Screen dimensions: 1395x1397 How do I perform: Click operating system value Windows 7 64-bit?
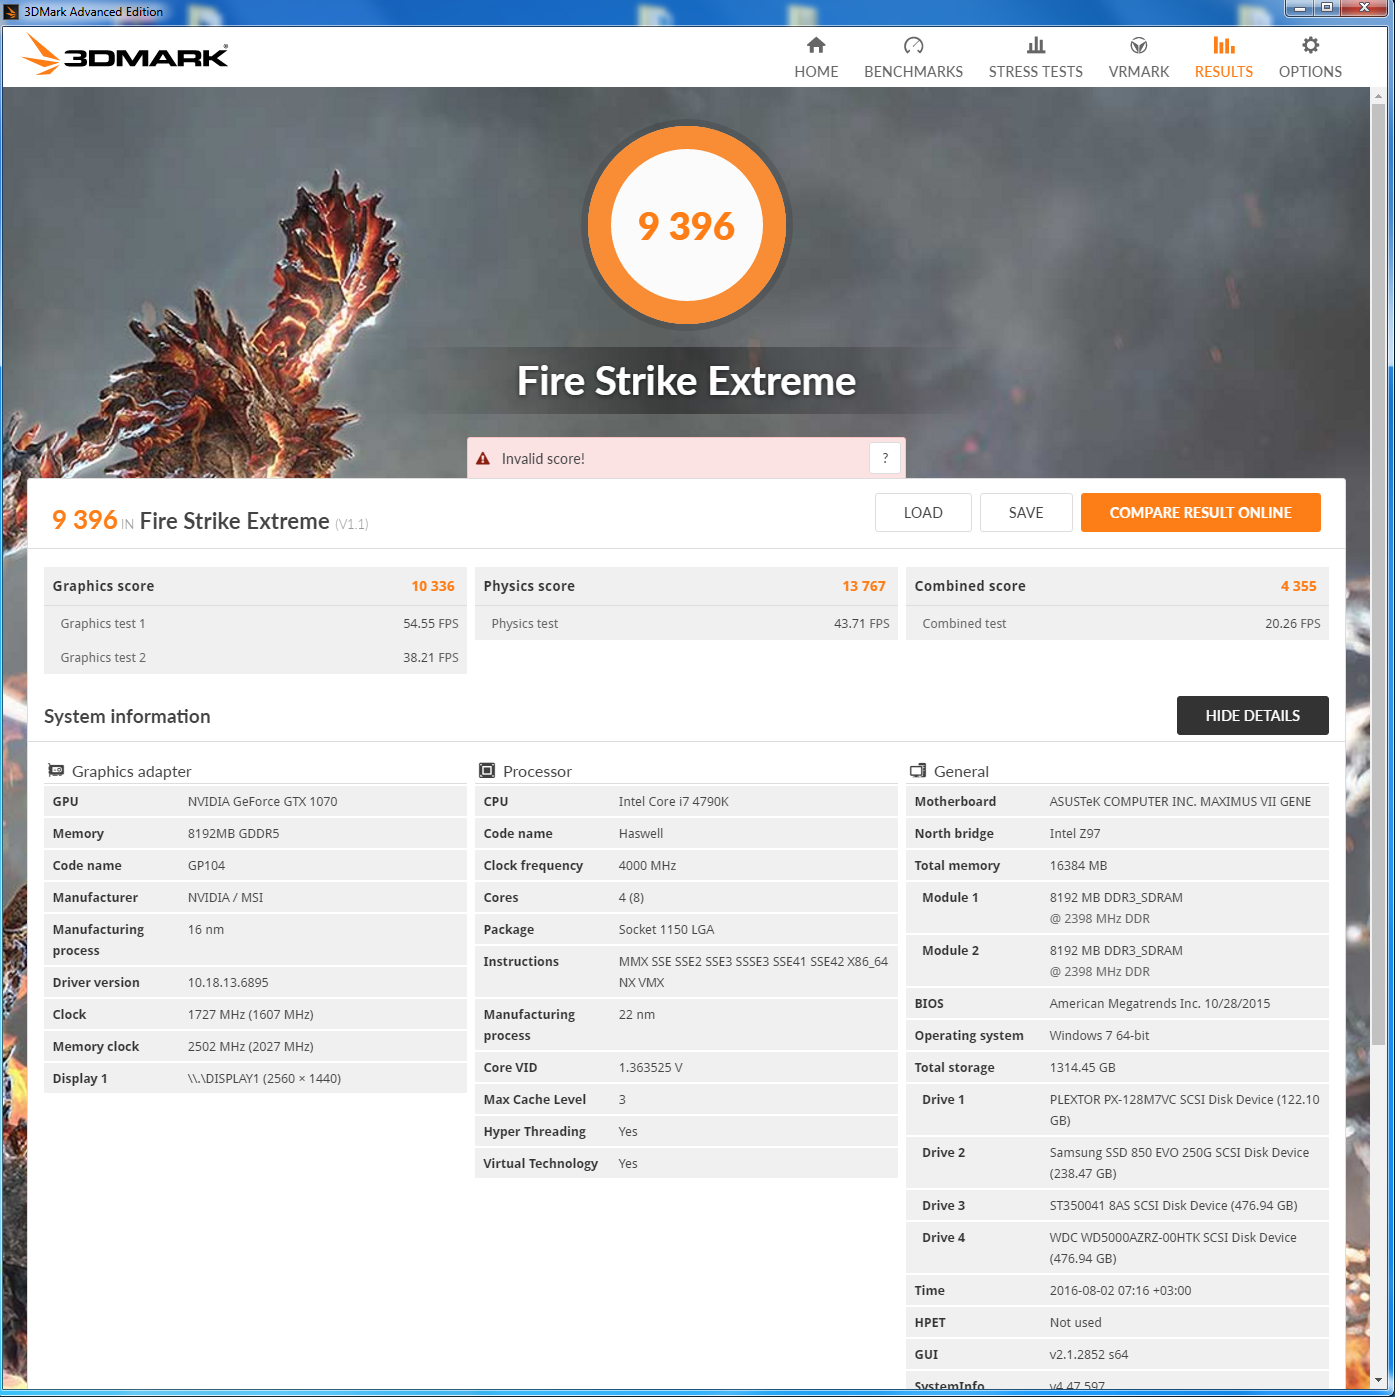[x=1100, y=1035]
